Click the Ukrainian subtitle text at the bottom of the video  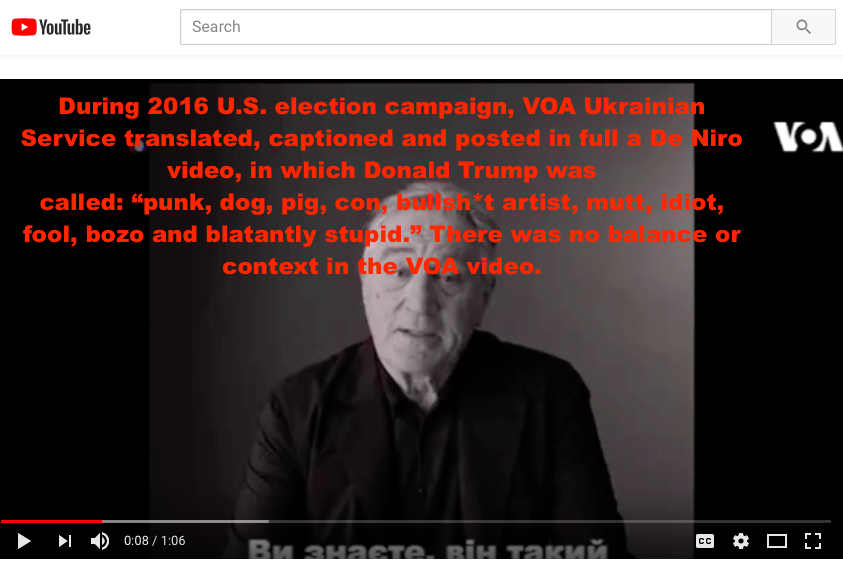click(x=427, y=548)
